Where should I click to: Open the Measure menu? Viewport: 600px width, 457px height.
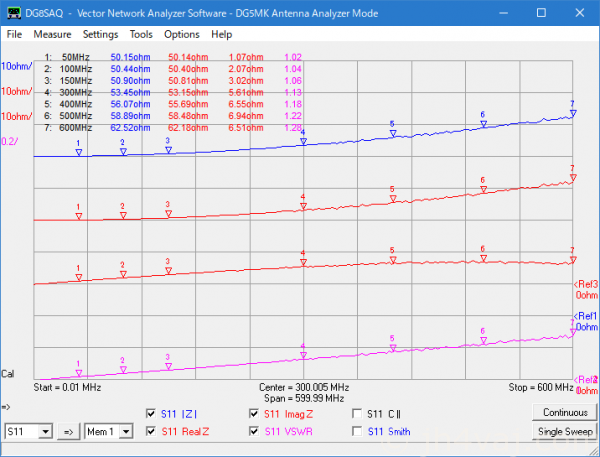pyautogui.click(x=52, y=34)
